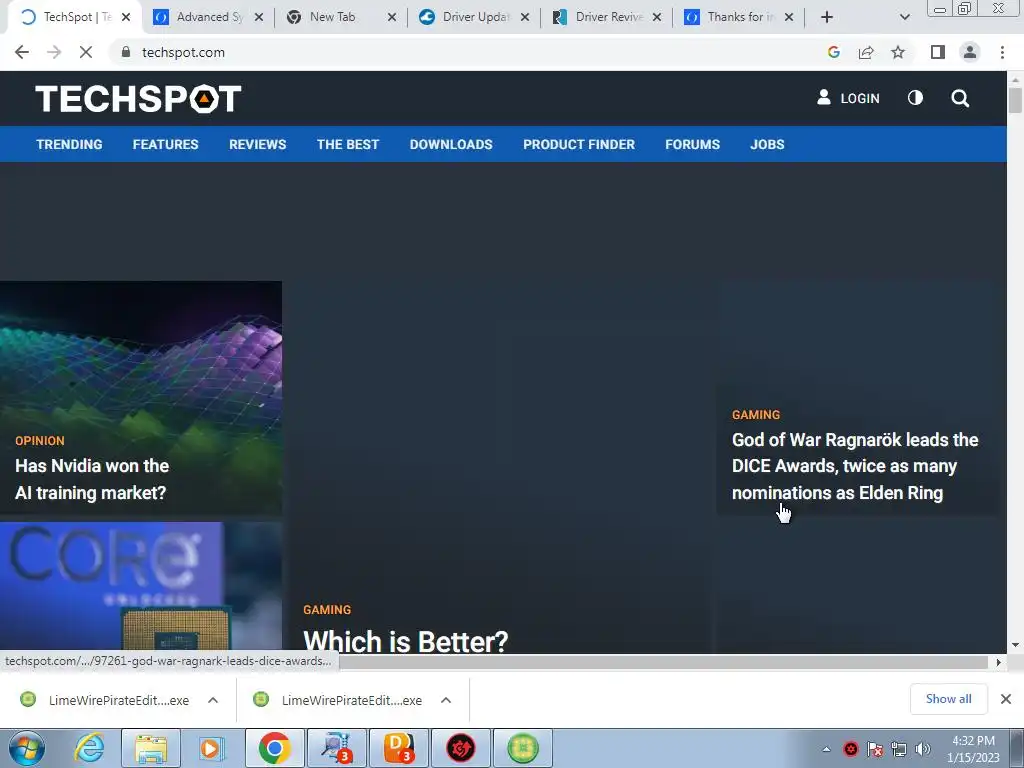This screenshot has width=1024, height=768.
Task: Click the OPINION category label
Action: [40, 441]
